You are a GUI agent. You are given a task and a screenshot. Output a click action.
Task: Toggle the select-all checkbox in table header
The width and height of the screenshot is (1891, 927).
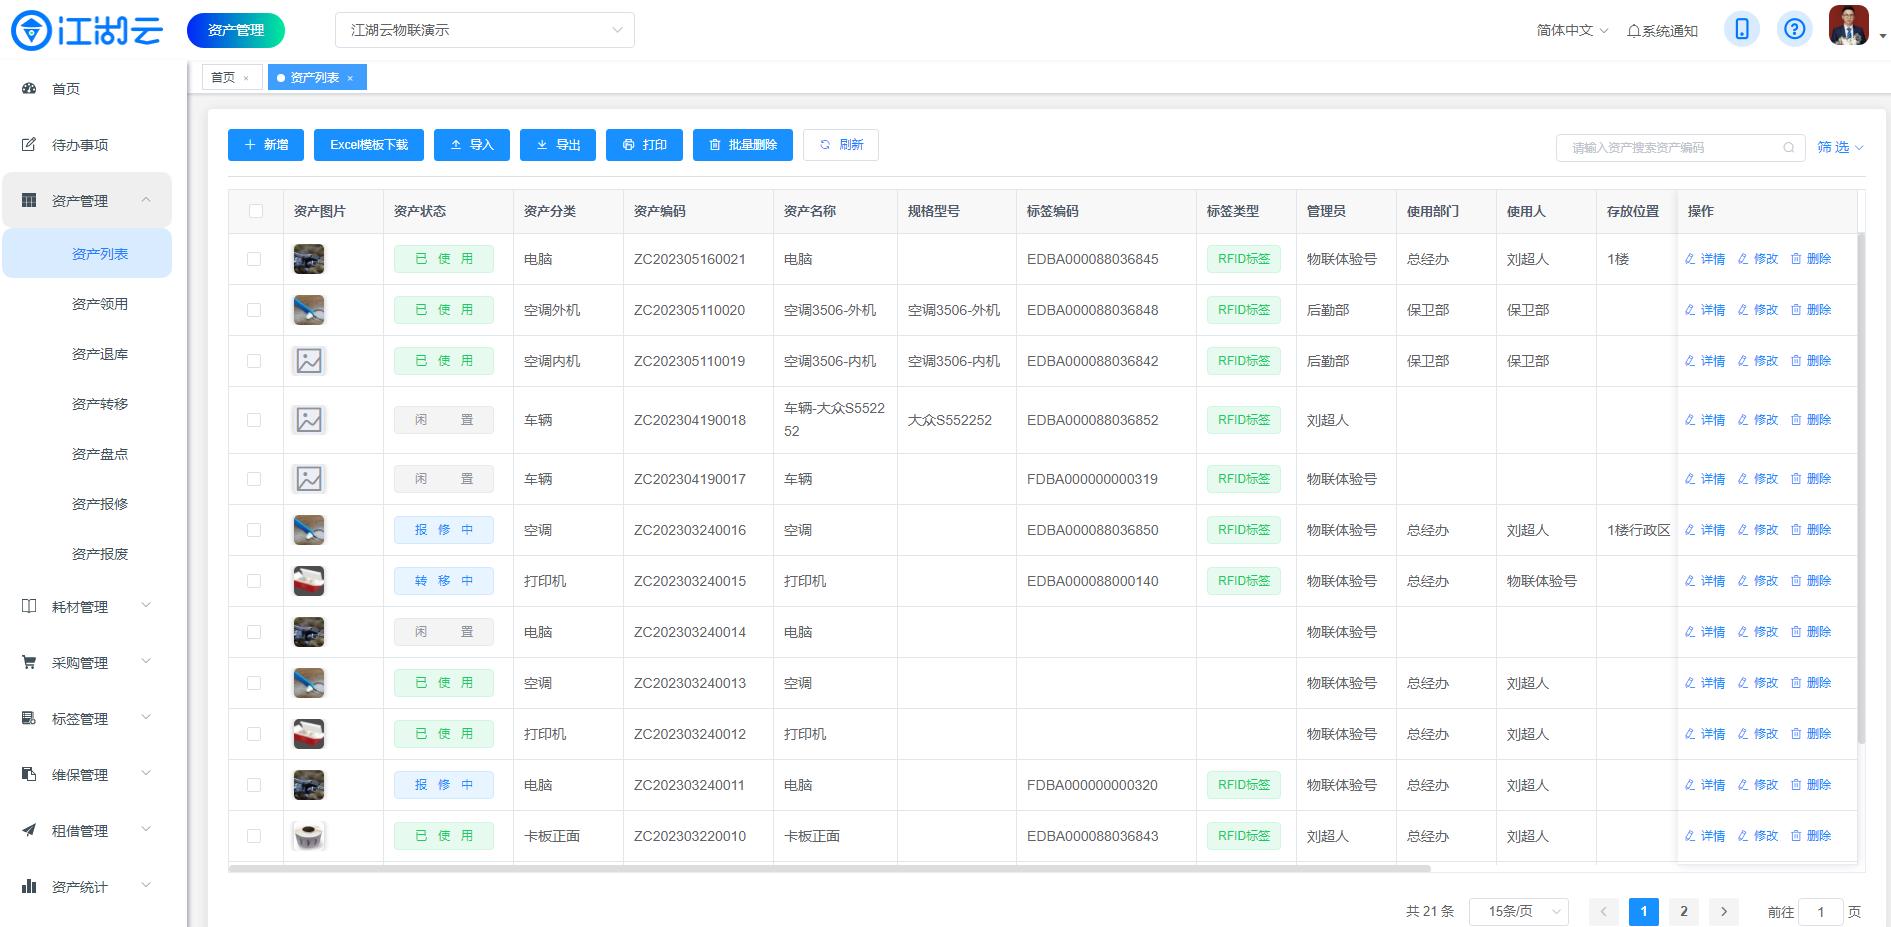pyautogui.click(x=256, y=211)
